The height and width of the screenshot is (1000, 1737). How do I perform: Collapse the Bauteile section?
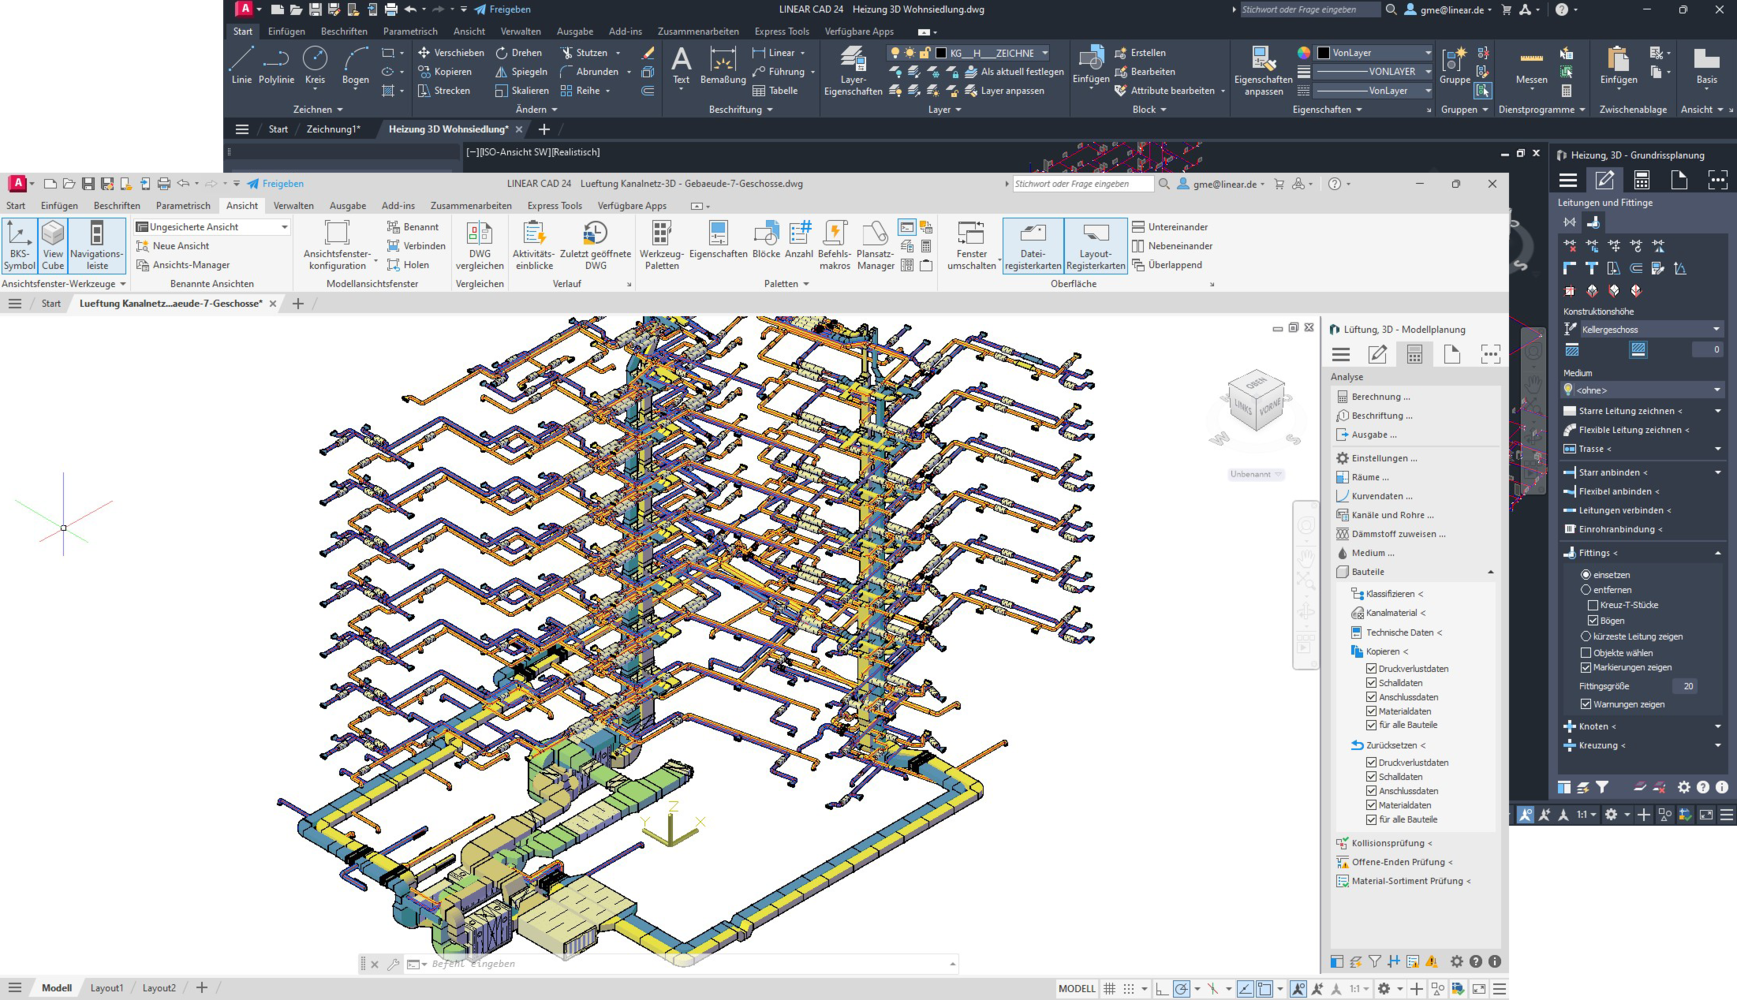[1490, 572]
